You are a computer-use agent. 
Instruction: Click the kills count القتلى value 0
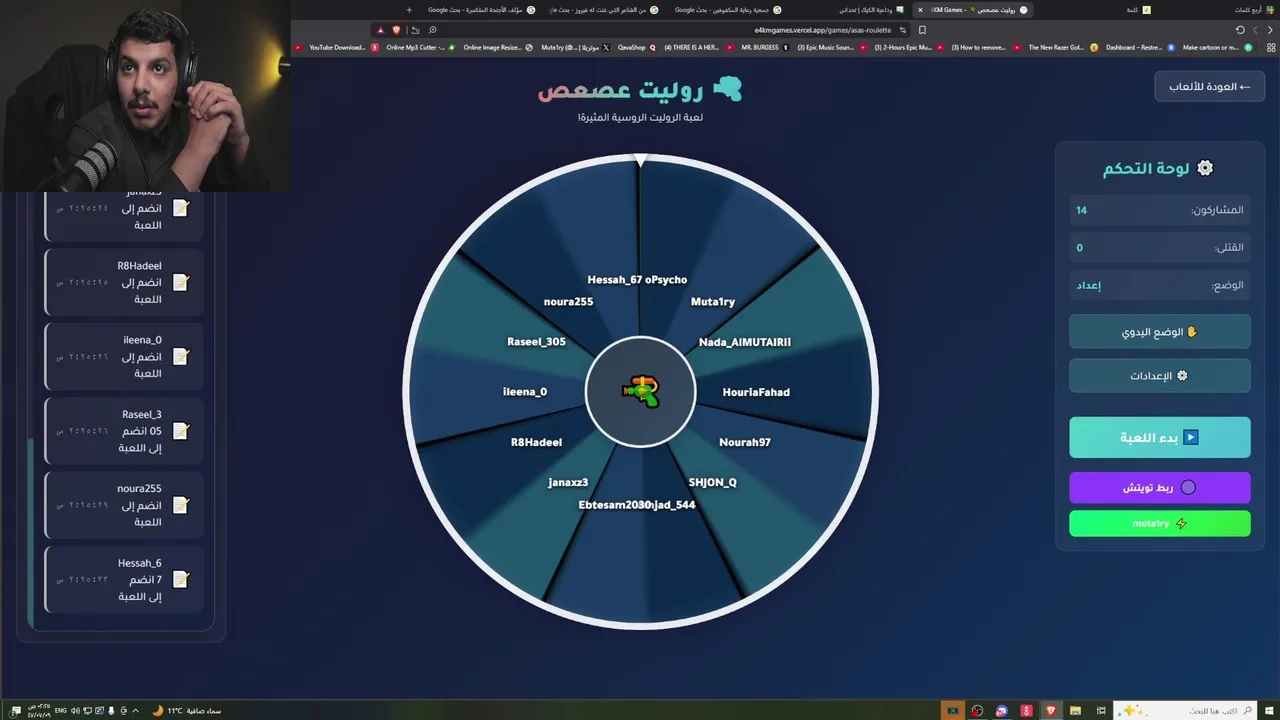click(x=1079, y=248)
